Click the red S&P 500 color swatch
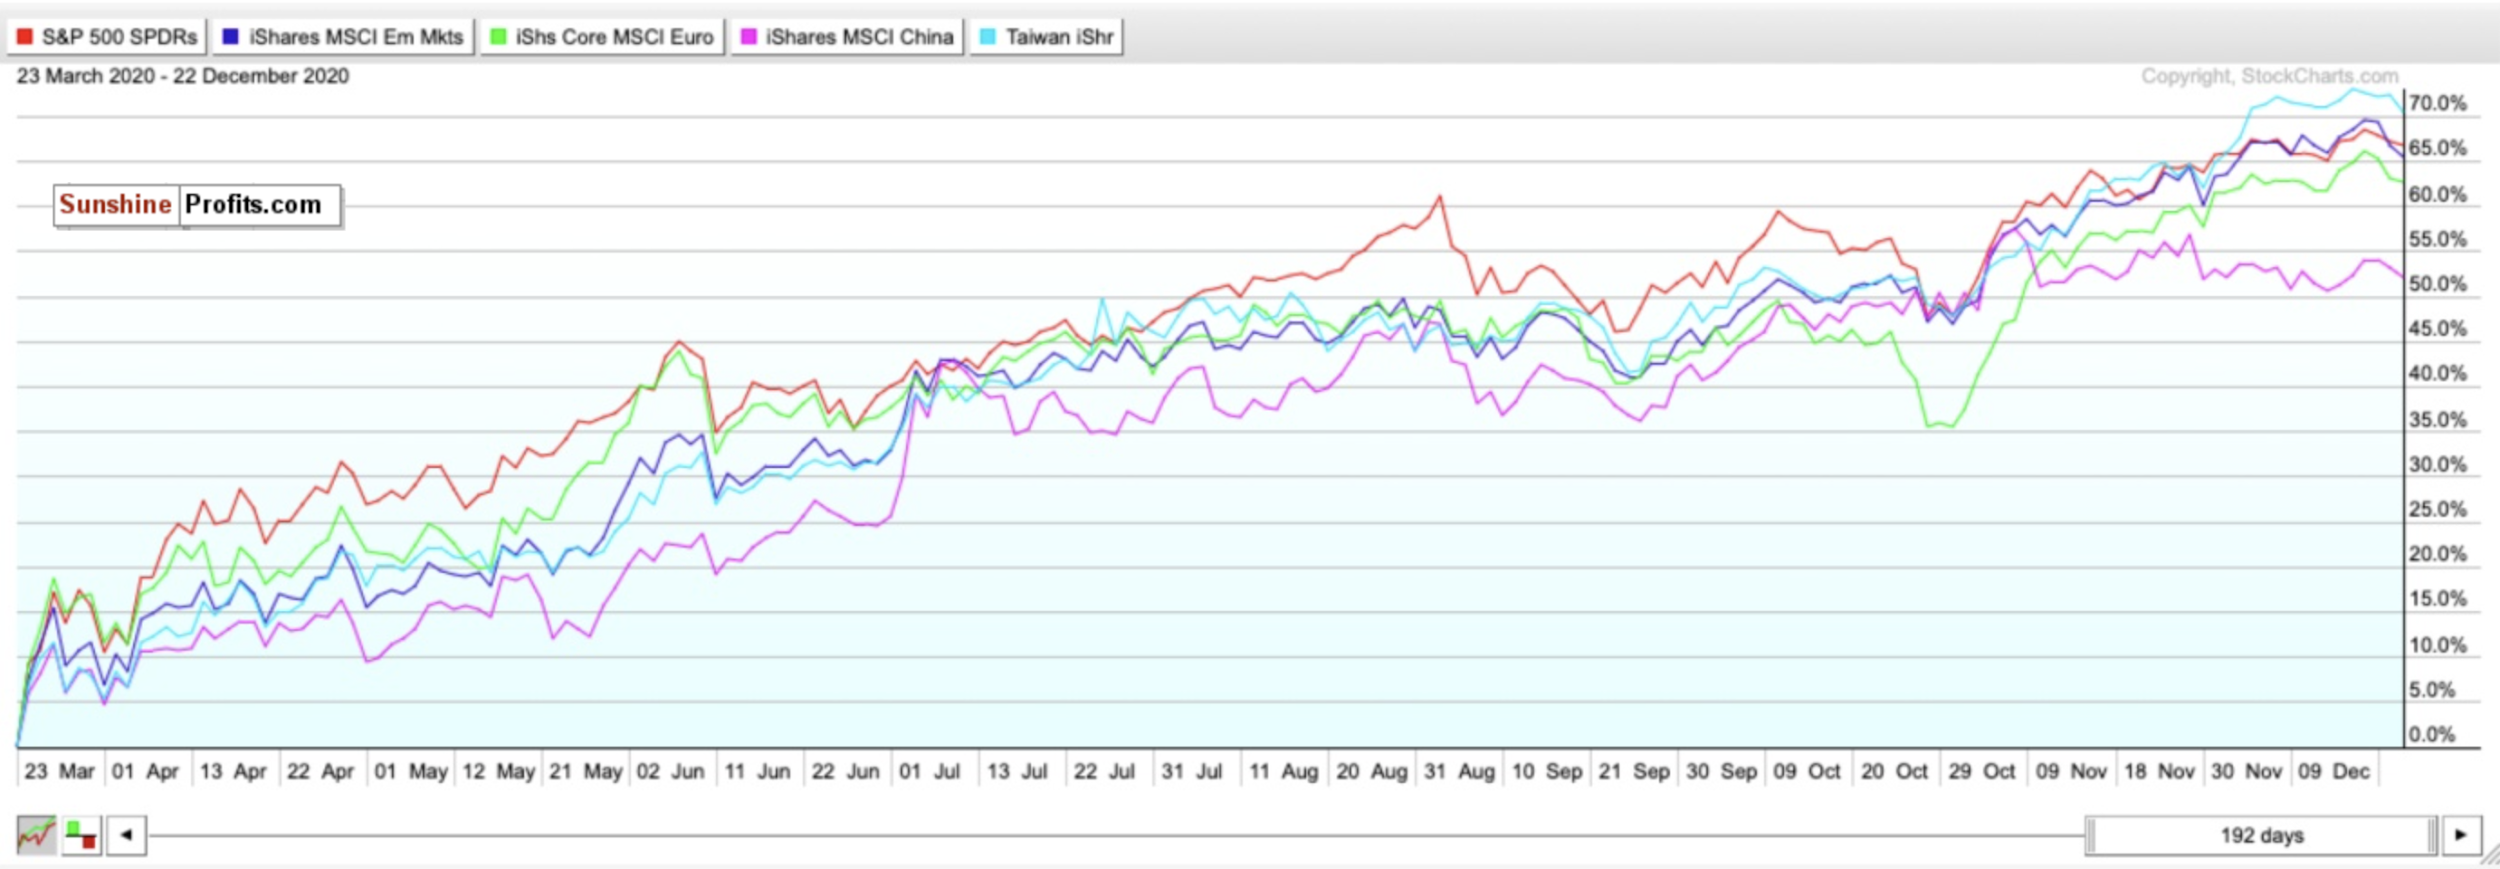 click(x=25, y=37)
